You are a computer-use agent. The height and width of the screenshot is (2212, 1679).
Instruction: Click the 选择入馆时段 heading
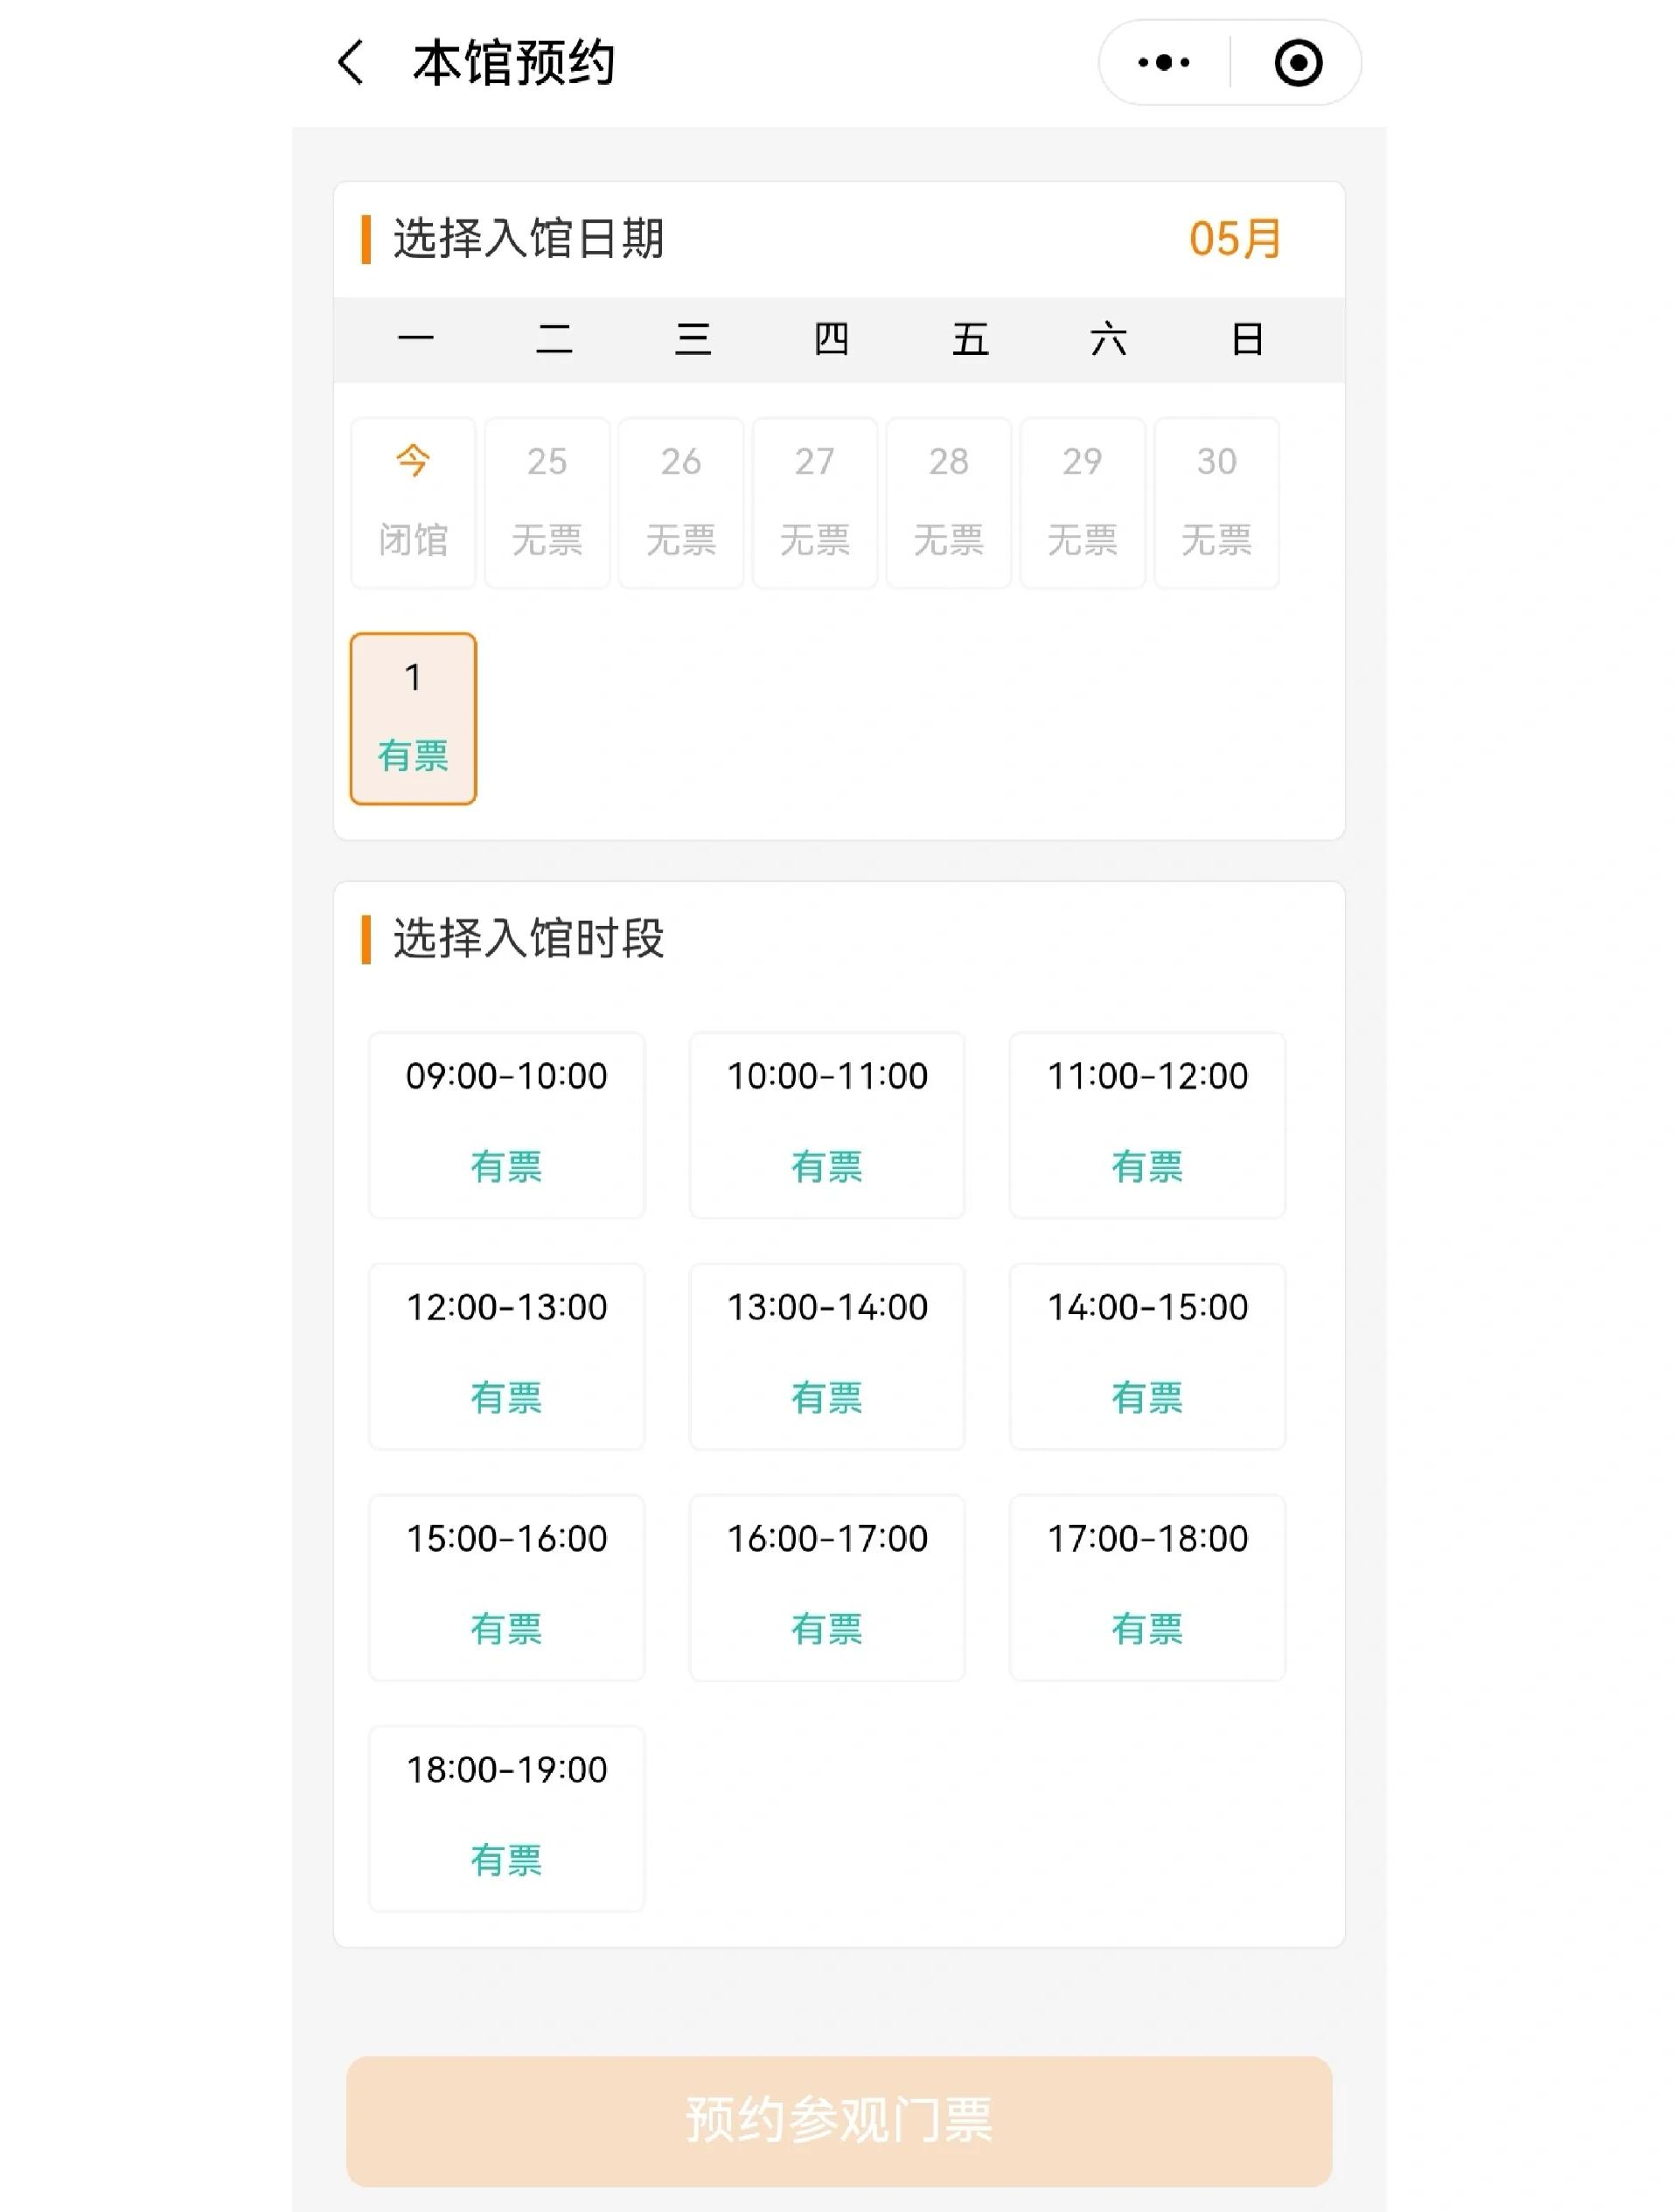[528, 939]
